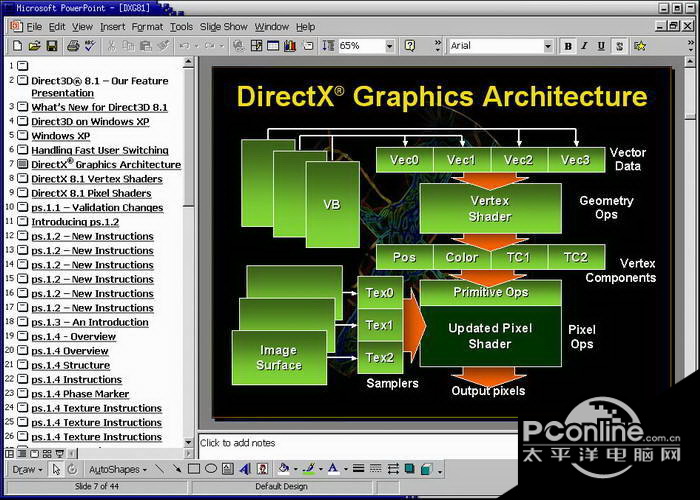
Task: Expand the AutoShapes menu
Action: click(x=117, y=470)
